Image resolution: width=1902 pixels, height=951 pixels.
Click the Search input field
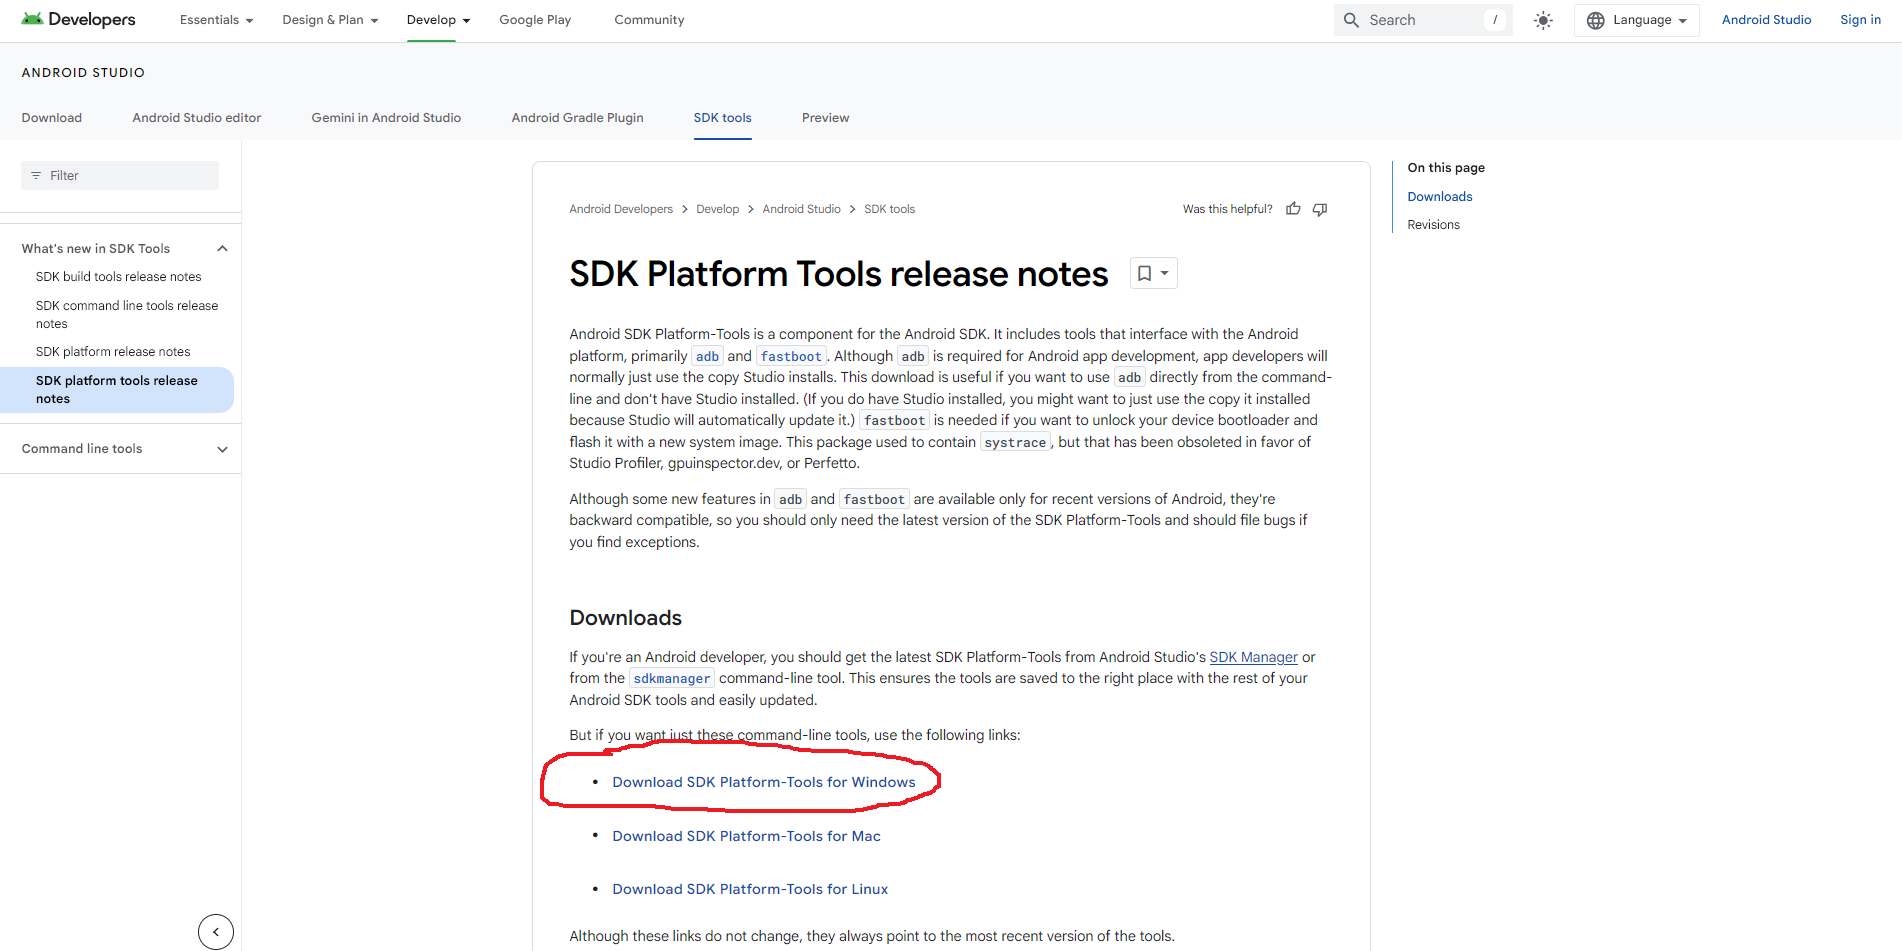click(x=1423, y=20)
